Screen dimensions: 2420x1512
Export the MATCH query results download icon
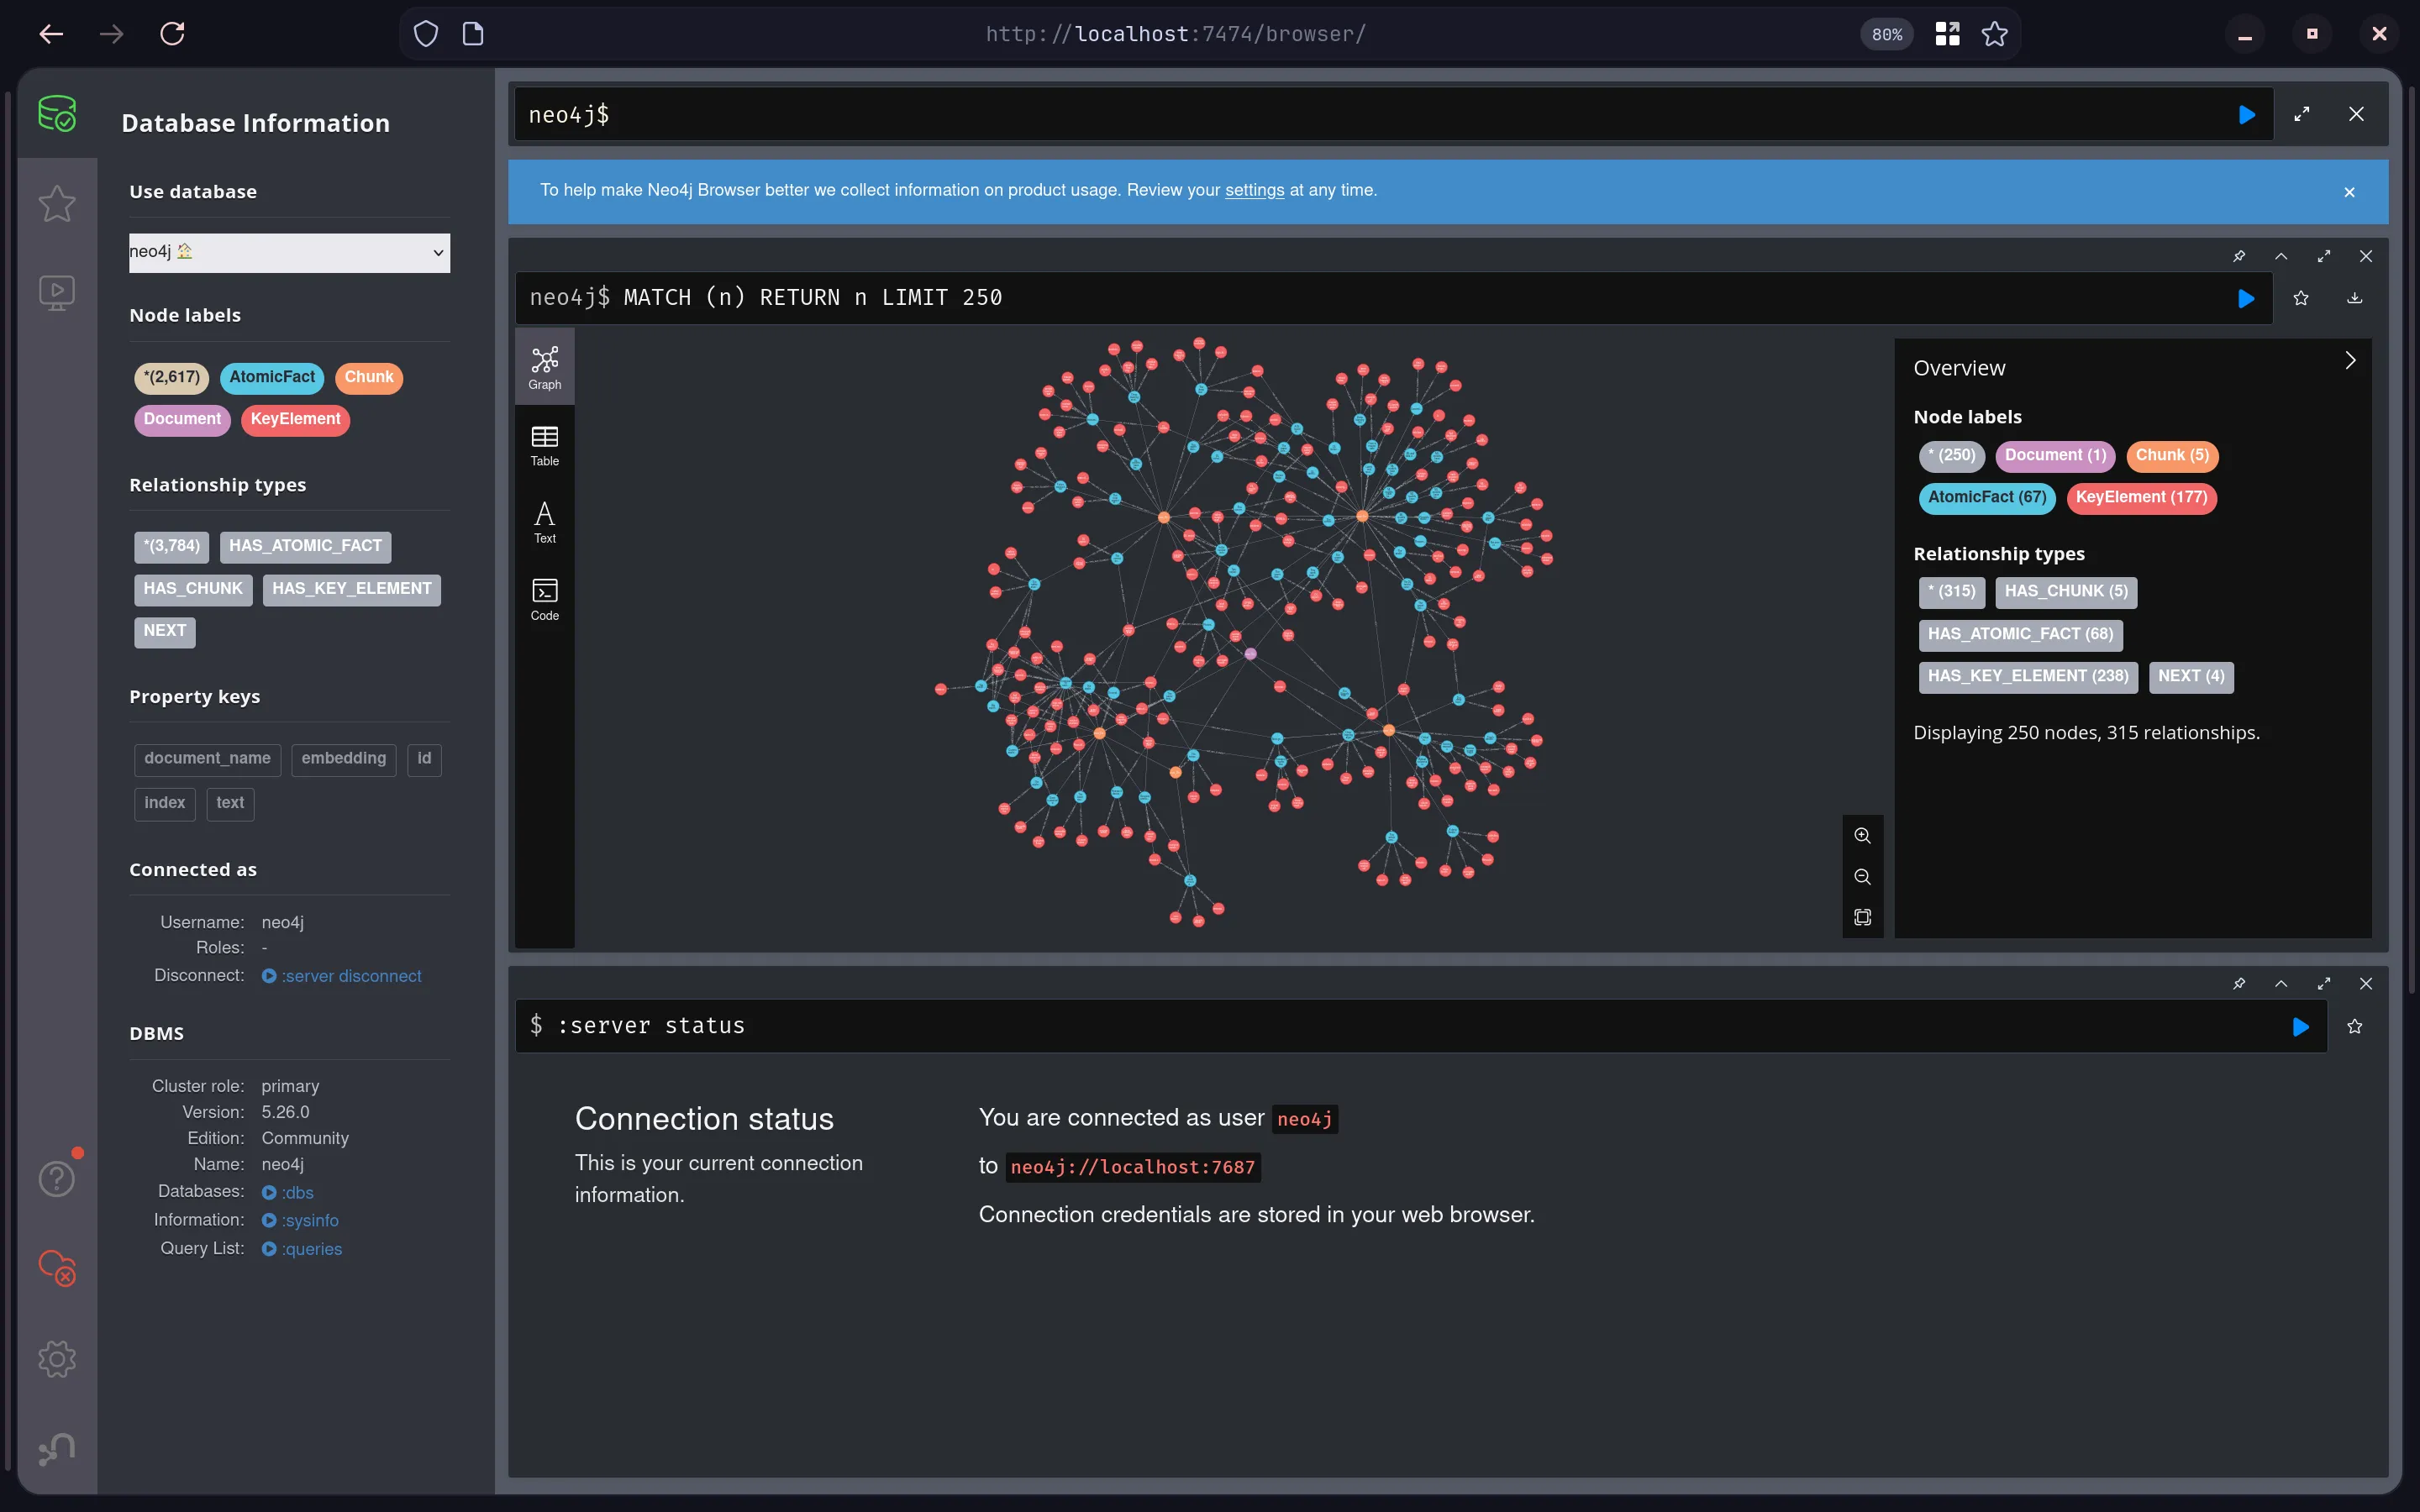point(2355,298)
